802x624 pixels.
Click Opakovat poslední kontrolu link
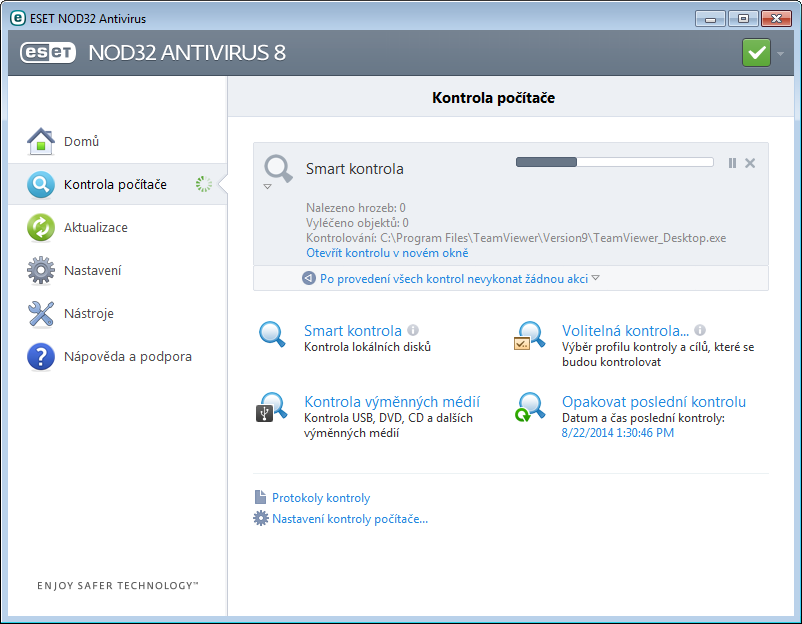[x=654, y=402]
